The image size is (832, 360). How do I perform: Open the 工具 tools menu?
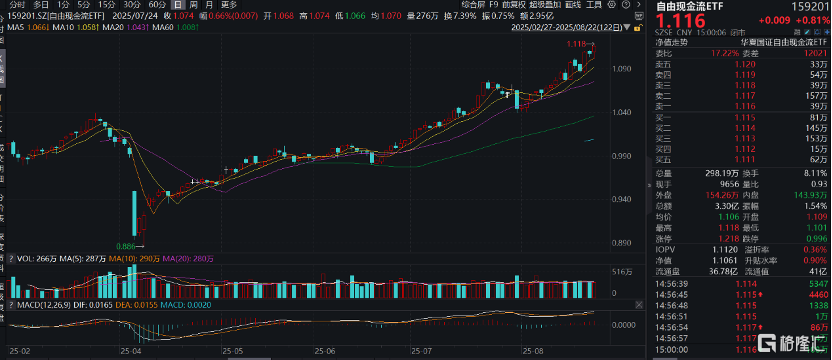click(594, 5)
